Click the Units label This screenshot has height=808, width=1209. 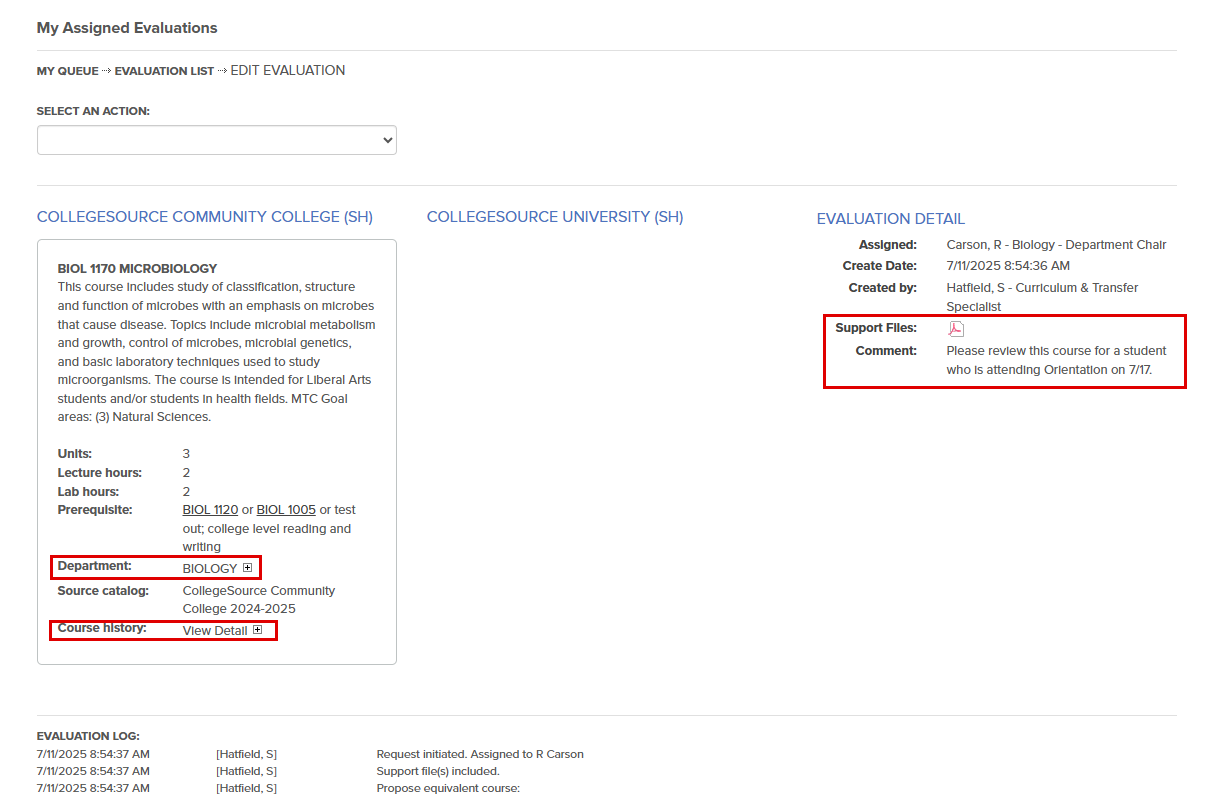[75, 454]
